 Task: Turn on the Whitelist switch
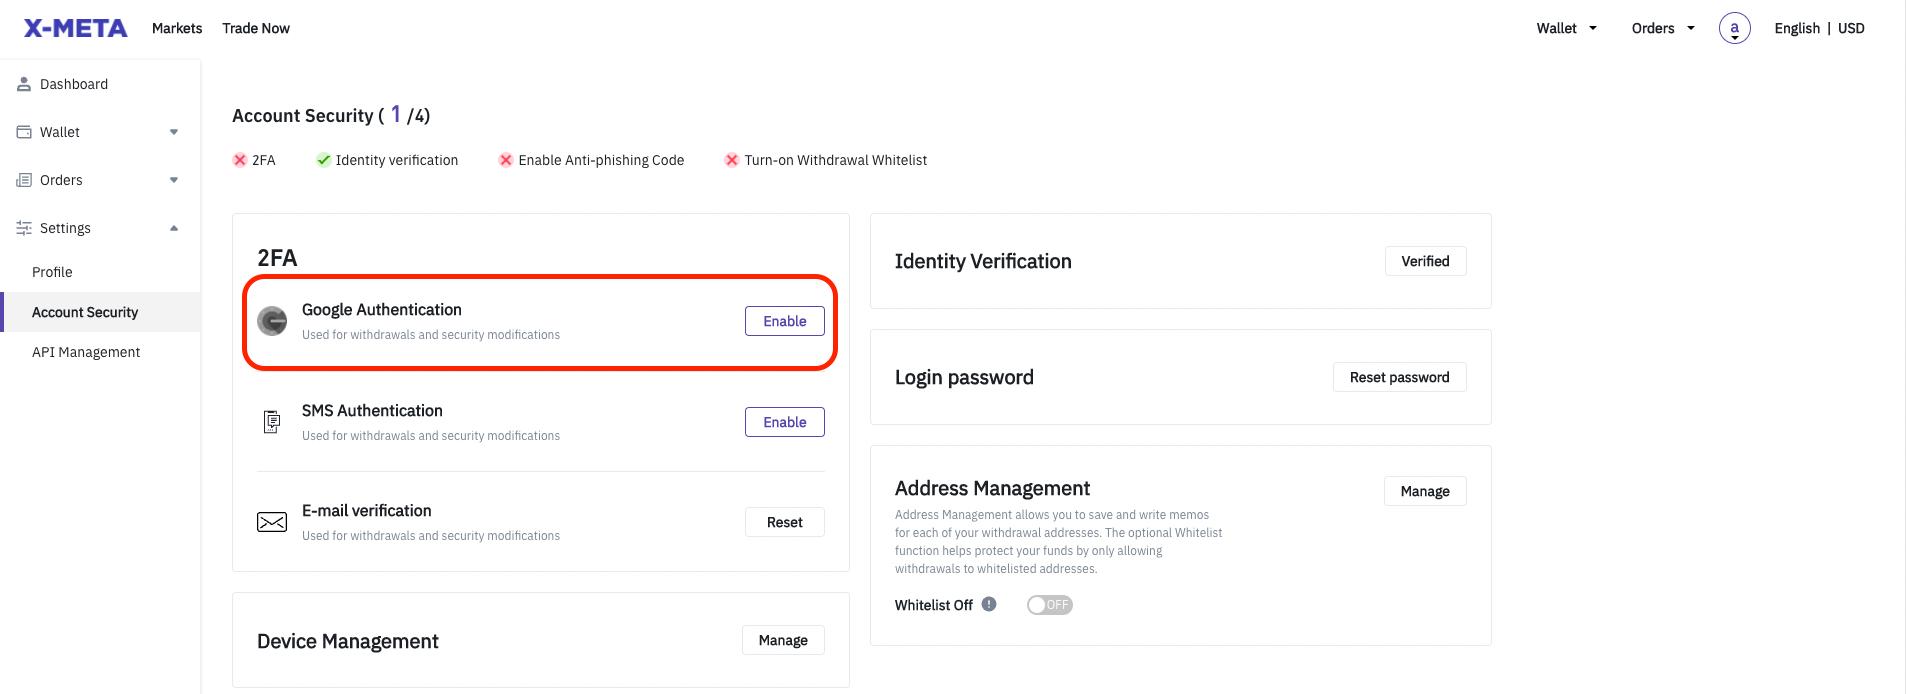[1049, 604]
